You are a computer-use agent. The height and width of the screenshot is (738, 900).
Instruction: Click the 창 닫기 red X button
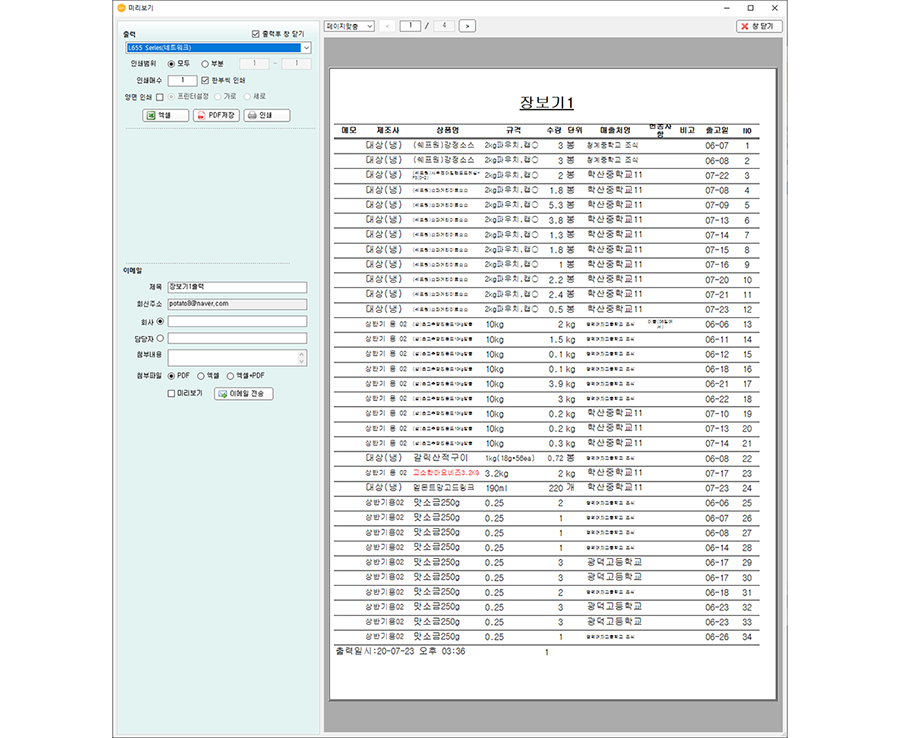pos(759,25)
